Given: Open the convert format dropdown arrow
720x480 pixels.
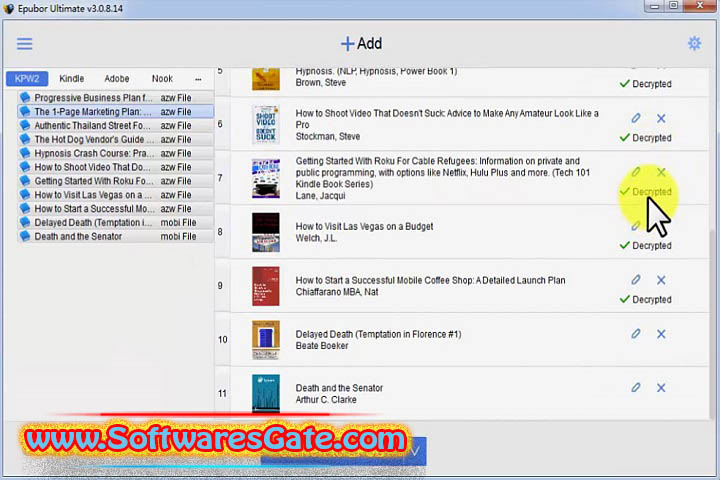Looking at the screenshot, I should click(415, 452).
